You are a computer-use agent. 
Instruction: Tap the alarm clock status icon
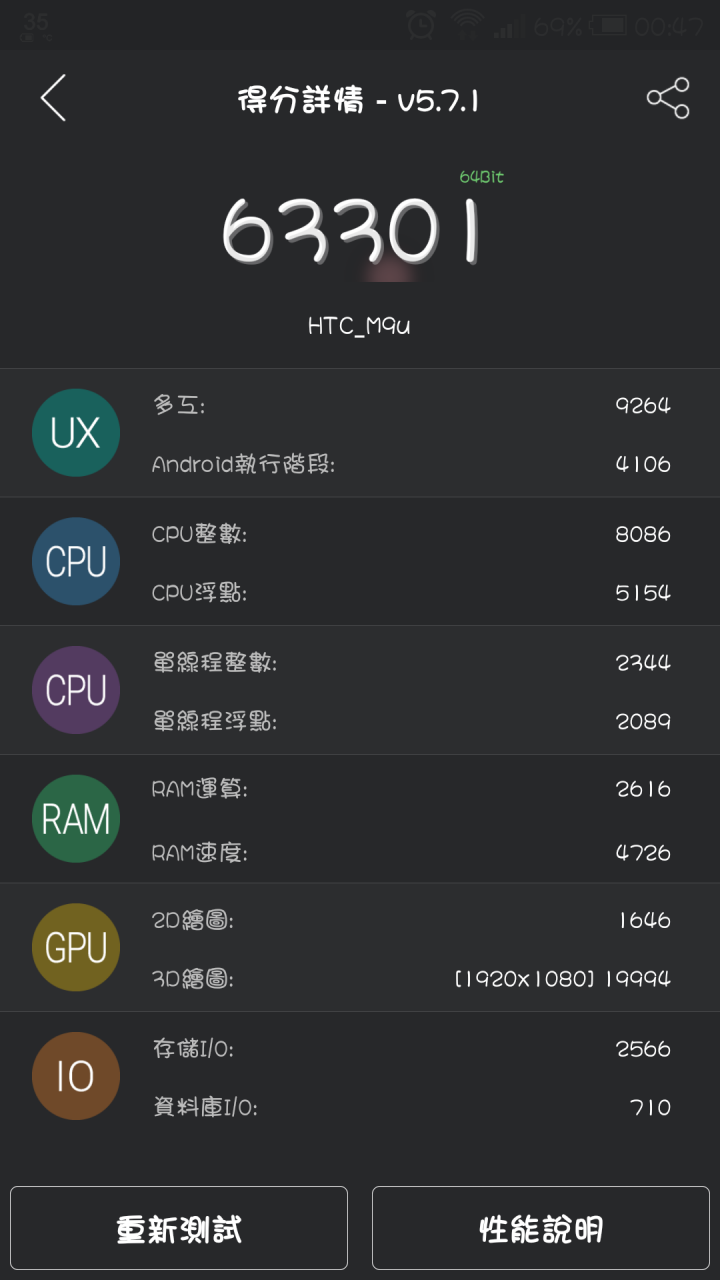(x=421, y=25)
